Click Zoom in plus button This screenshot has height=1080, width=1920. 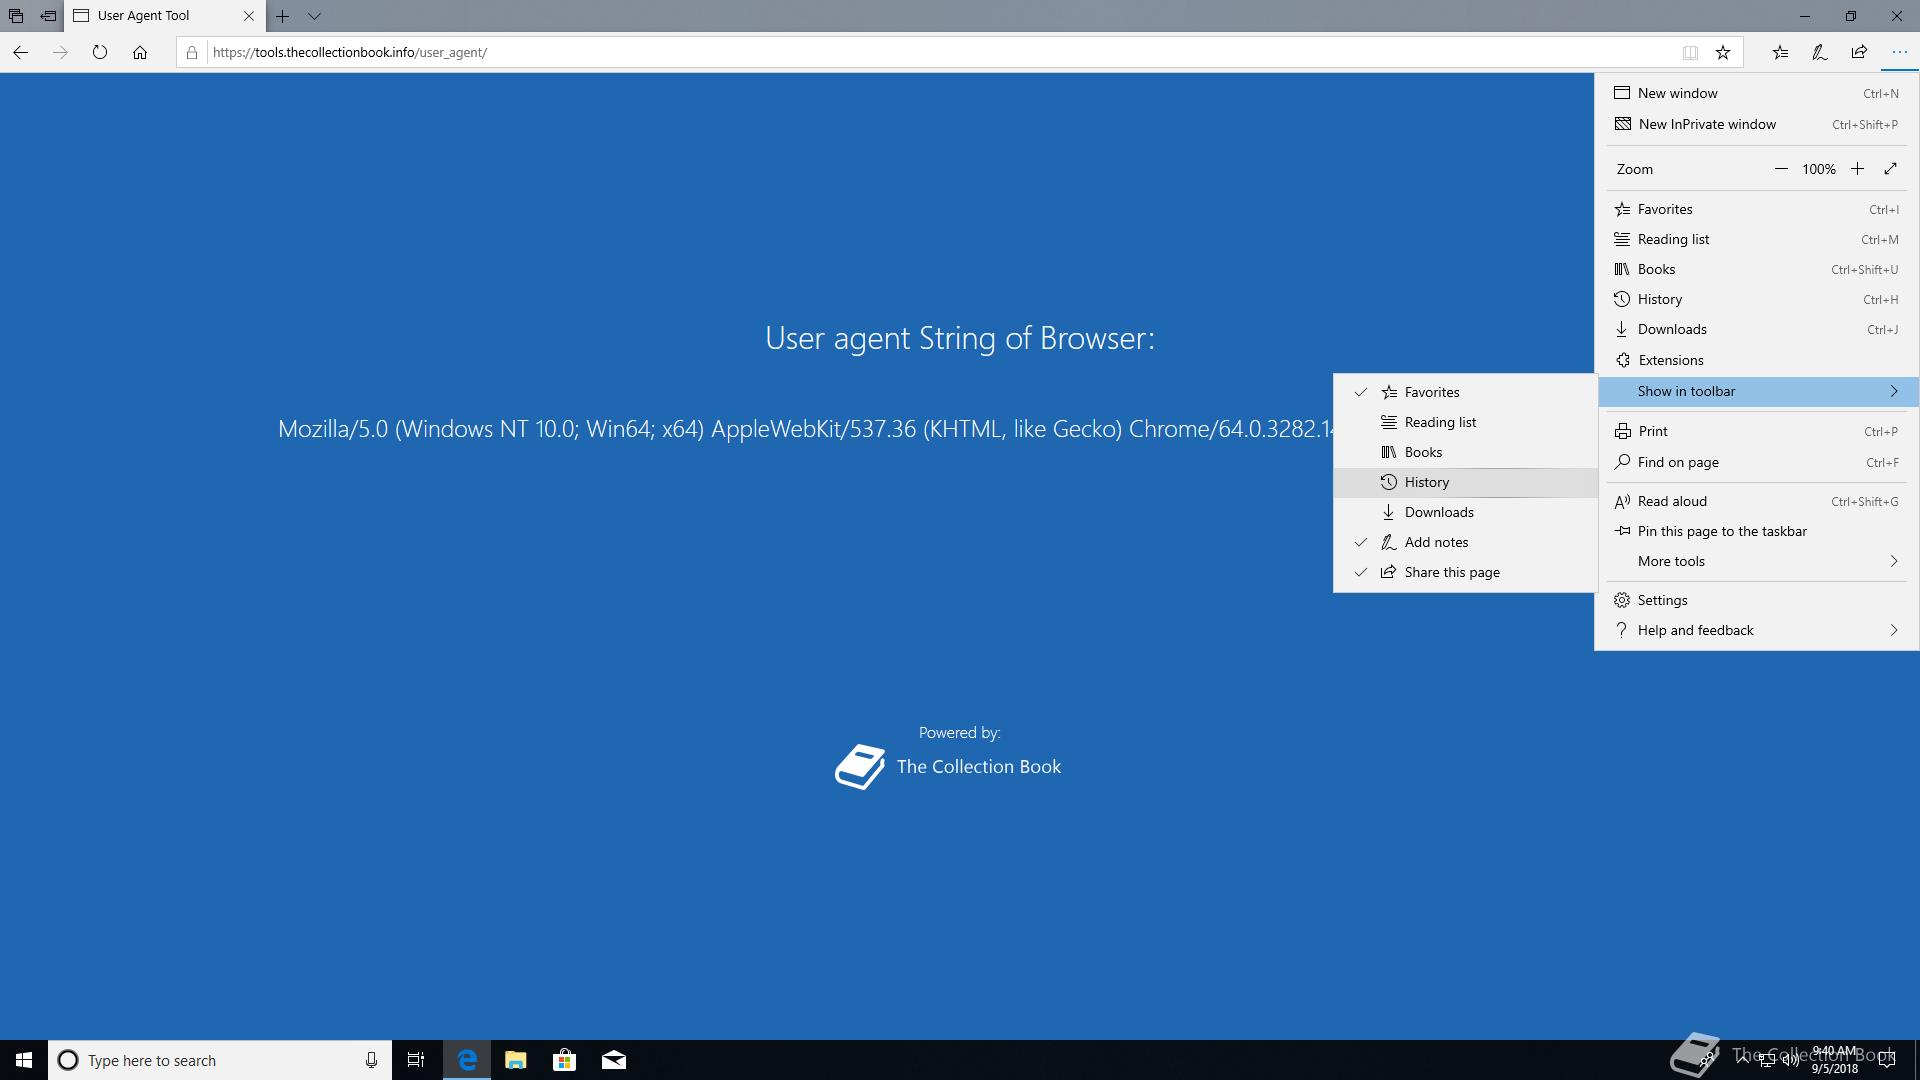[1857, 169]
